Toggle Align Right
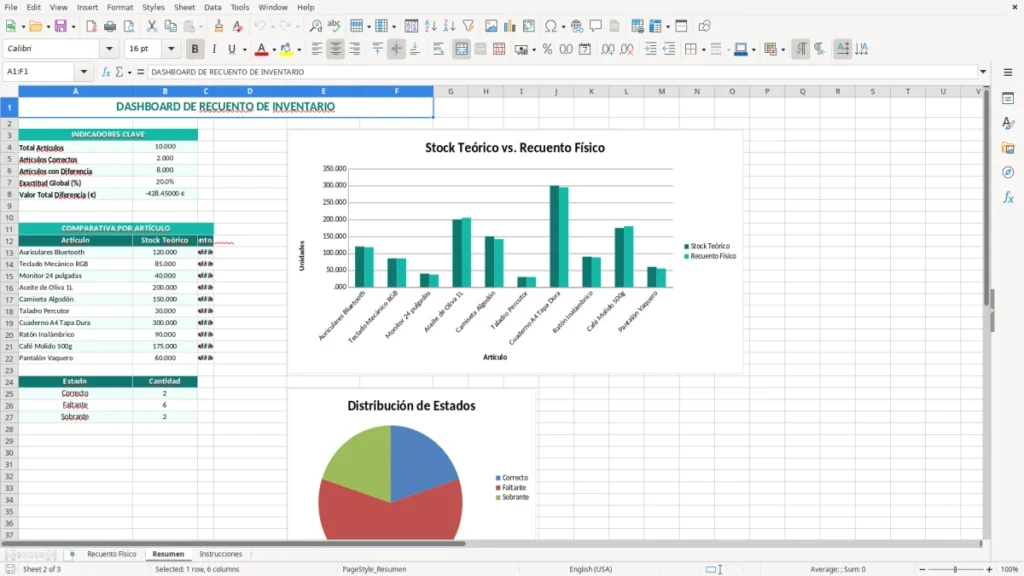This screenshot has height=576, width=1024. pyautogui.click(x=355, y=49)
